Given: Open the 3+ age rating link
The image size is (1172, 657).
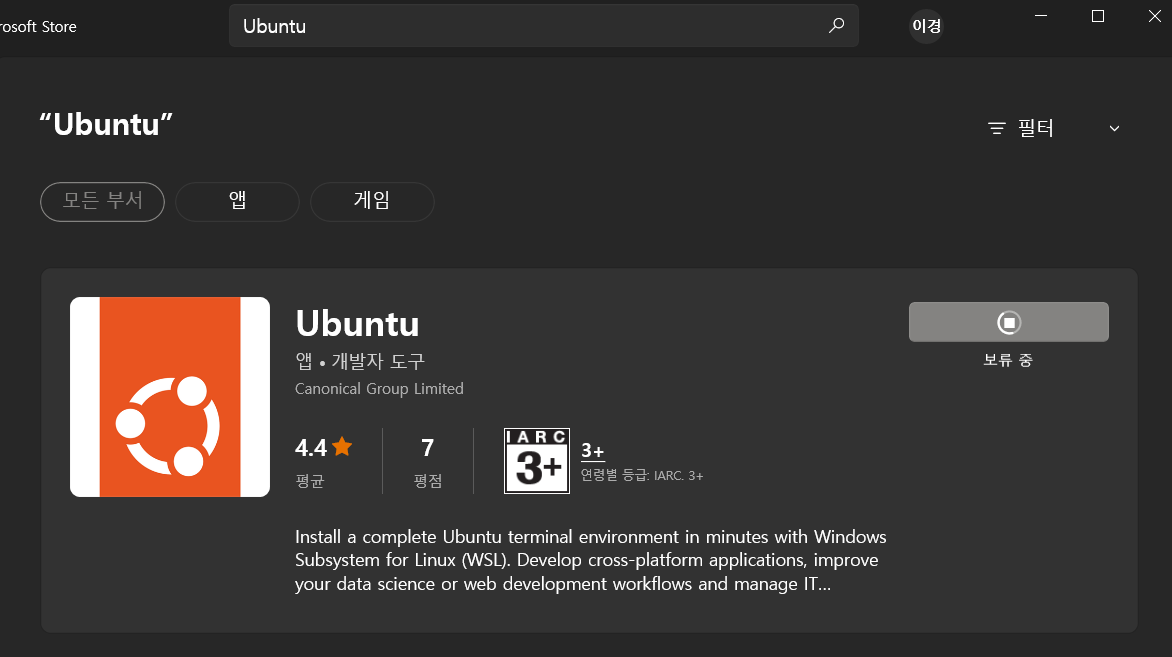Looking at the screenshot, I should 592,451.
